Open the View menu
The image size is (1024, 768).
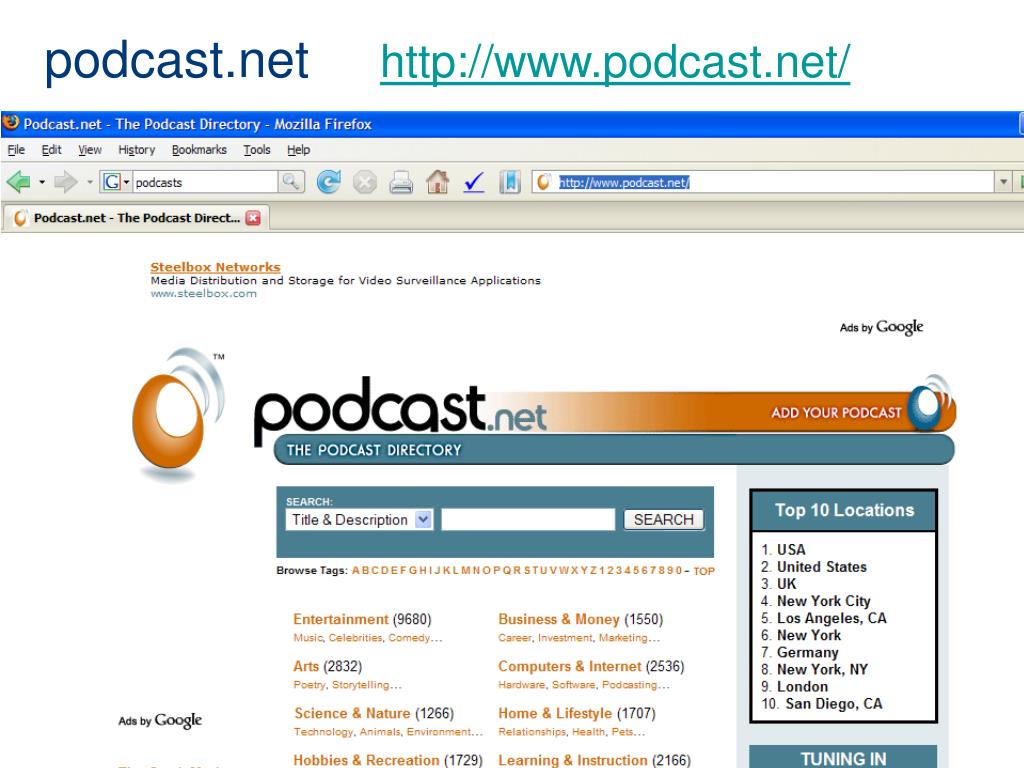(90, 150)
